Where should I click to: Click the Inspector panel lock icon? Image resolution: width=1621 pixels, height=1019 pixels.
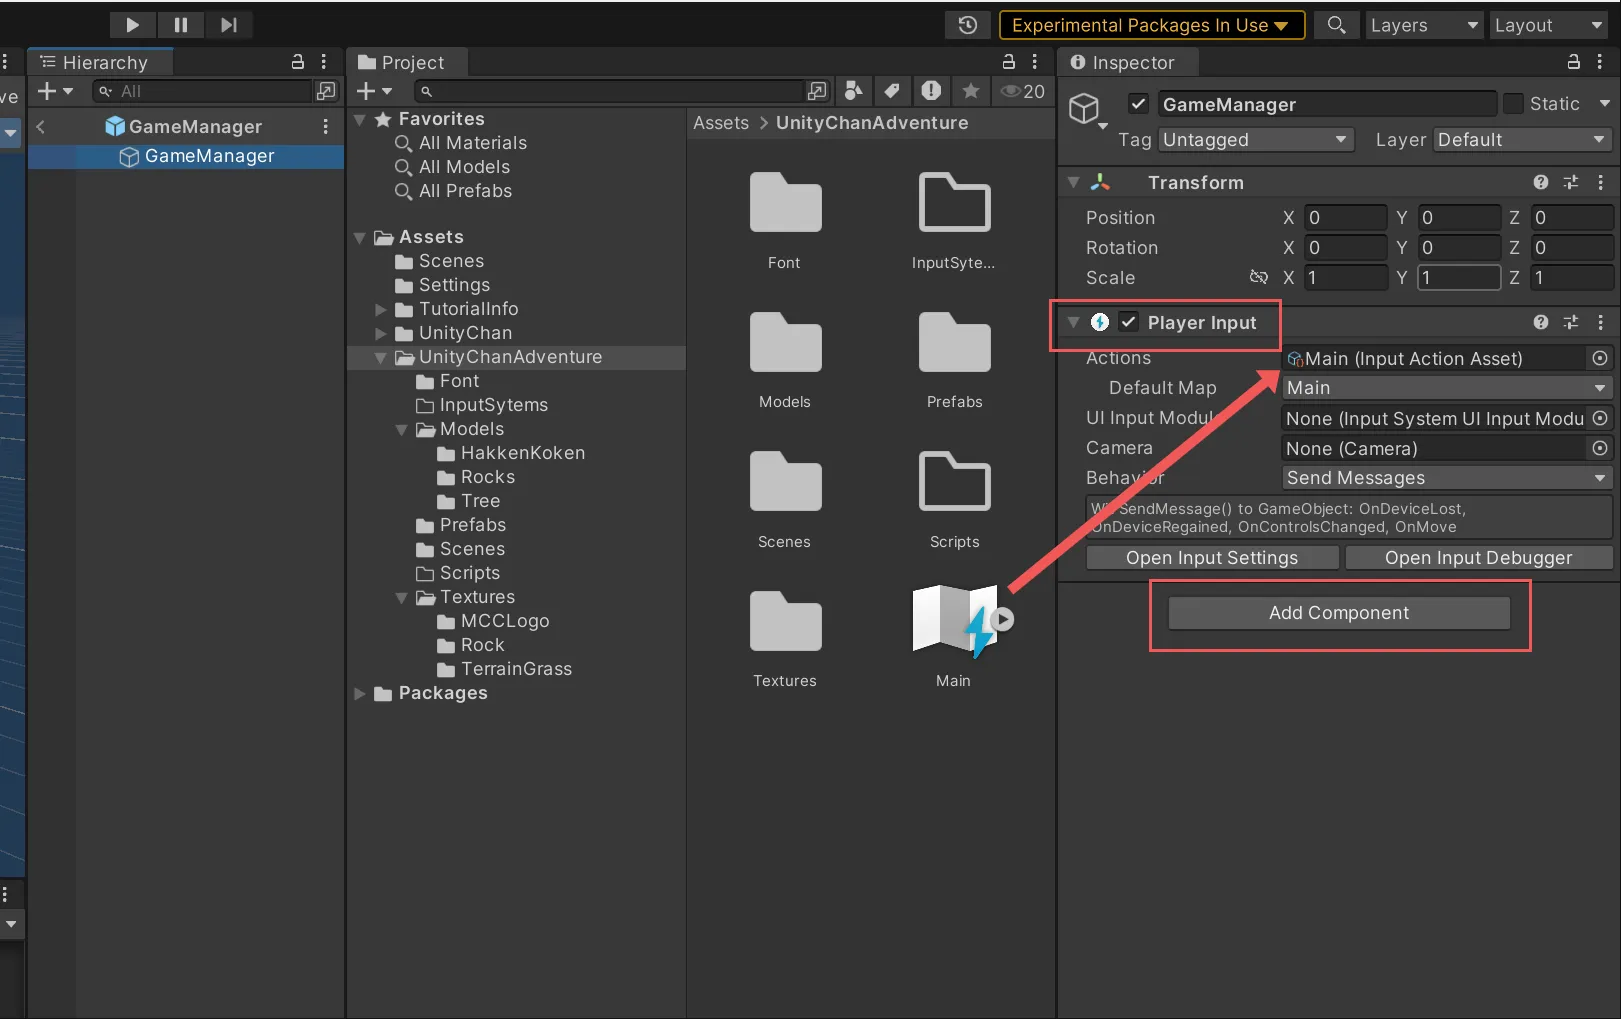(1573, 62)
